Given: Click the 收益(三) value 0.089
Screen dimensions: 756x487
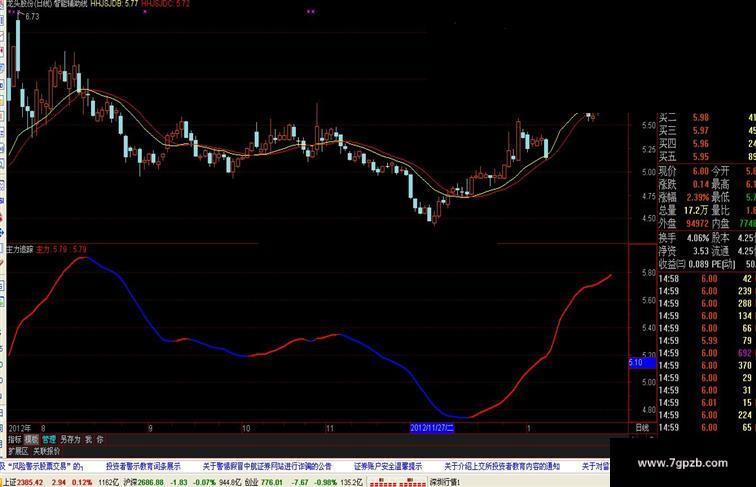Looking at the screenshot, I should (x=699, y=264).
